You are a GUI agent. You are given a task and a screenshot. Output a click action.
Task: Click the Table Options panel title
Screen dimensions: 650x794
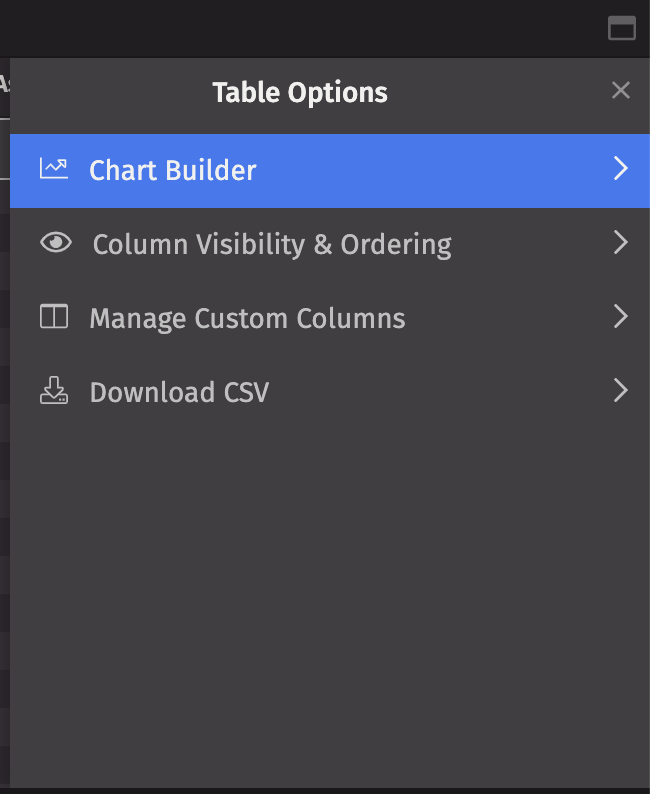click(300, 93)
